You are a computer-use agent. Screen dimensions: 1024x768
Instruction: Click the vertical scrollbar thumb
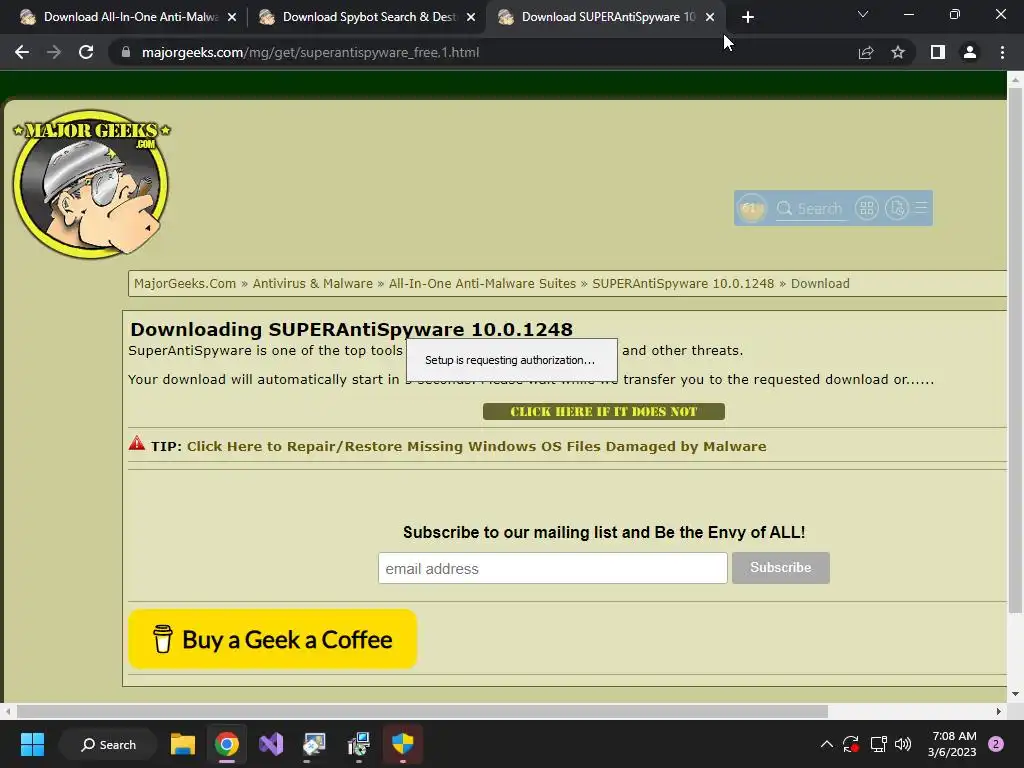(1015, 349)
